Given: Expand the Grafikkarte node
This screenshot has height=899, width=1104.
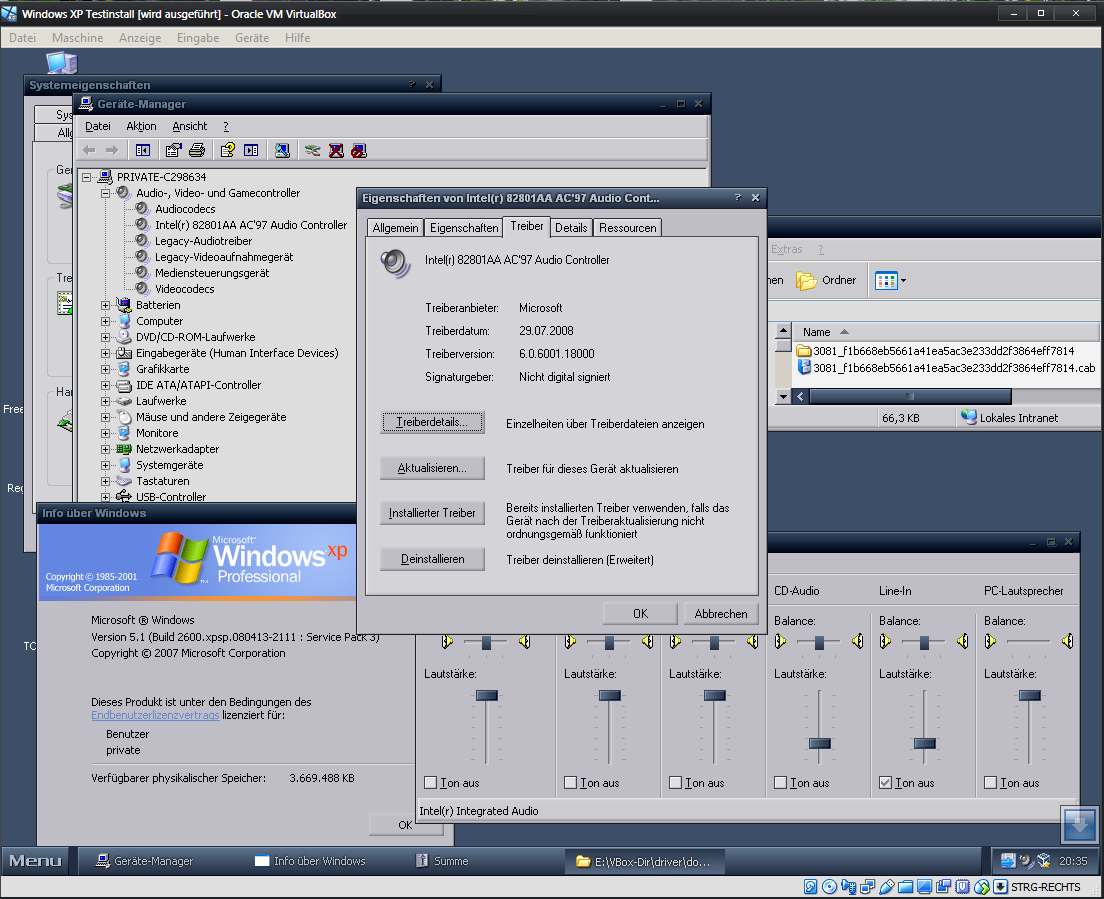Looking at the screenshot, I should coord(105,369).
